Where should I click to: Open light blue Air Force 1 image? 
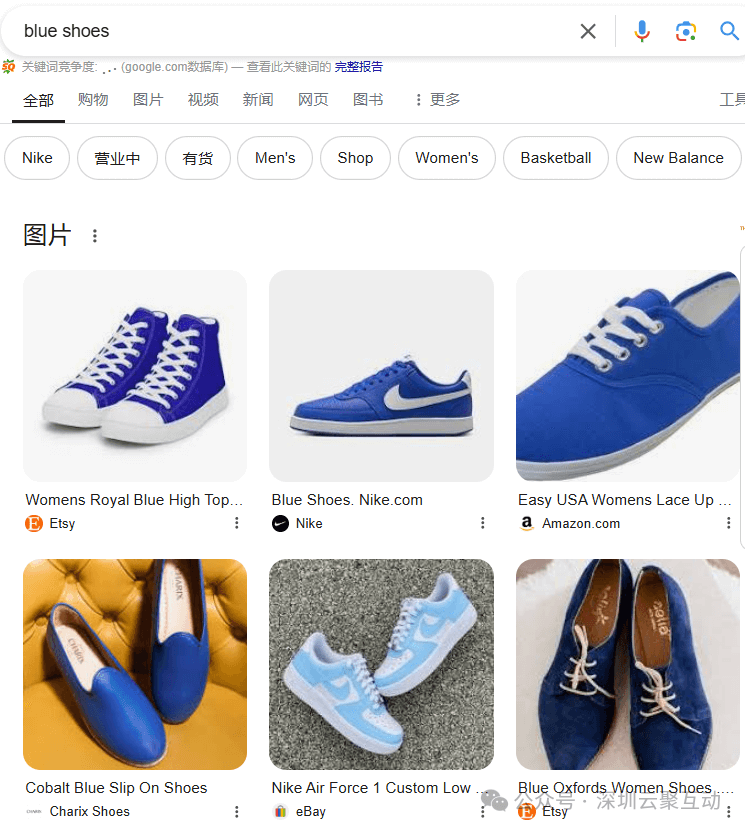click(381, 664)
